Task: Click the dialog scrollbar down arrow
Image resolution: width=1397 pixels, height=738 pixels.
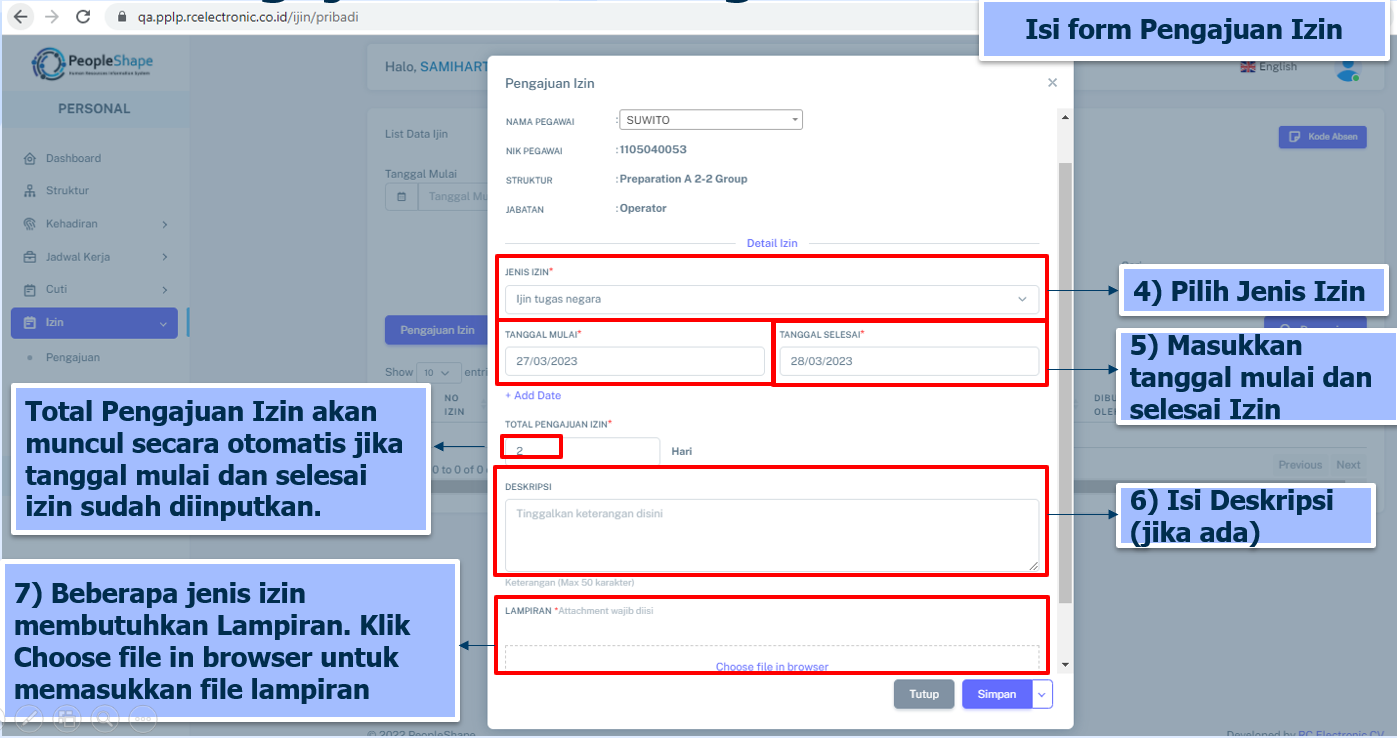Action: tap(1065, 664)
